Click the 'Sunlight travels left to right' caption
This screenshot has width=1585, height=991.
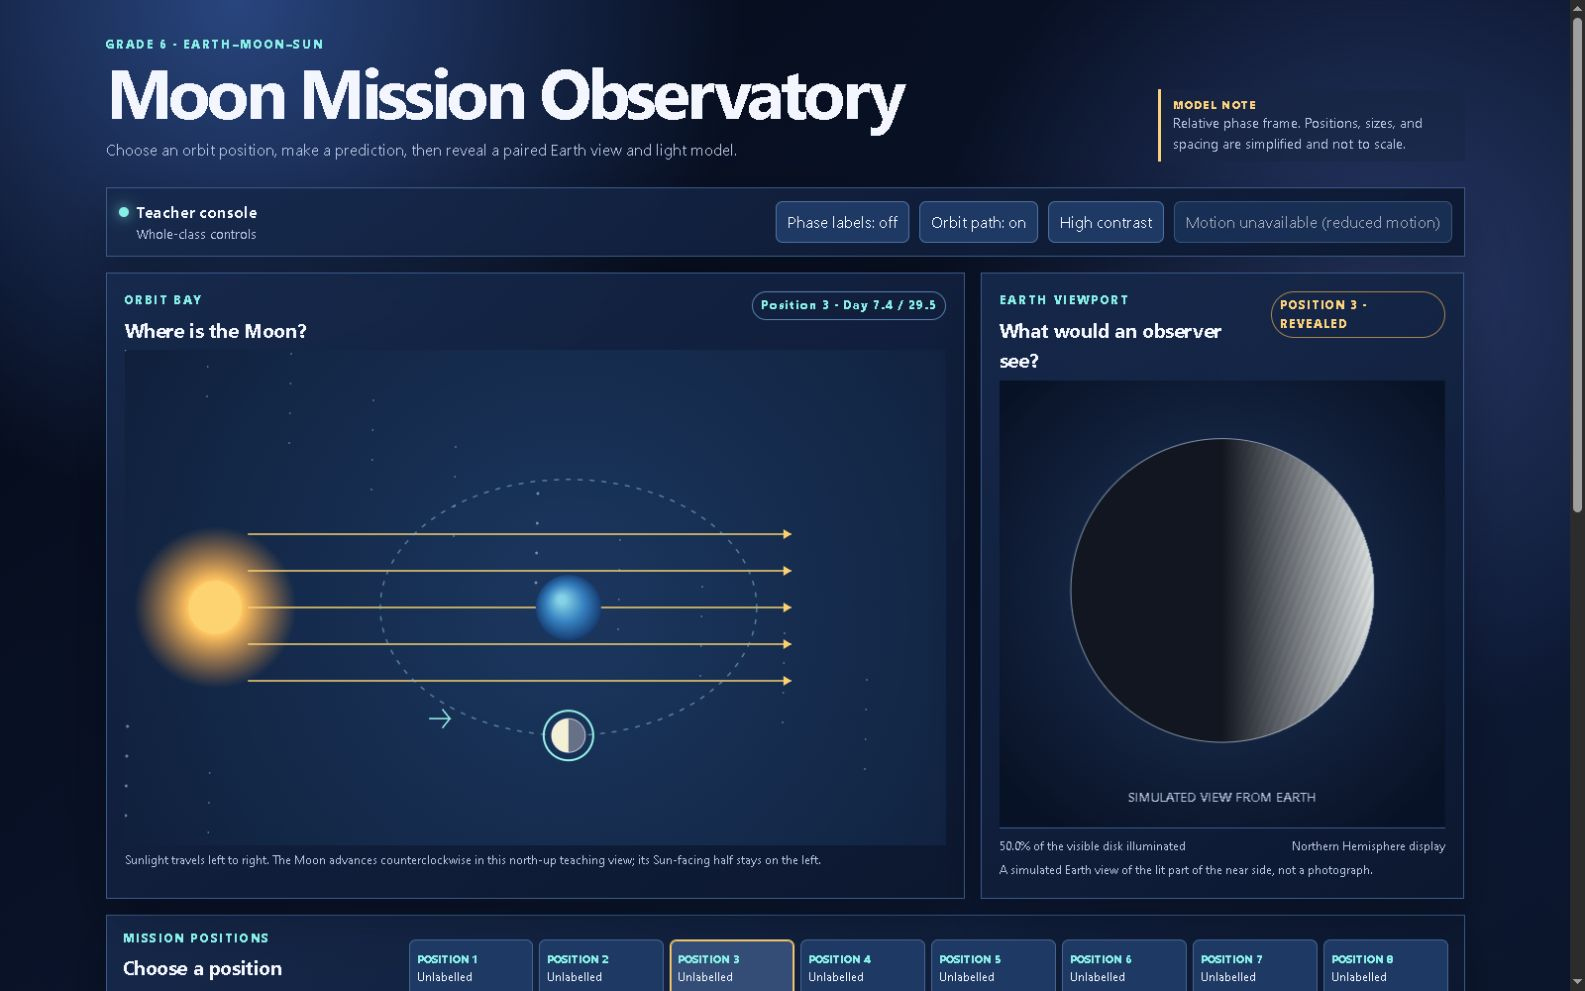coord(473,860)
